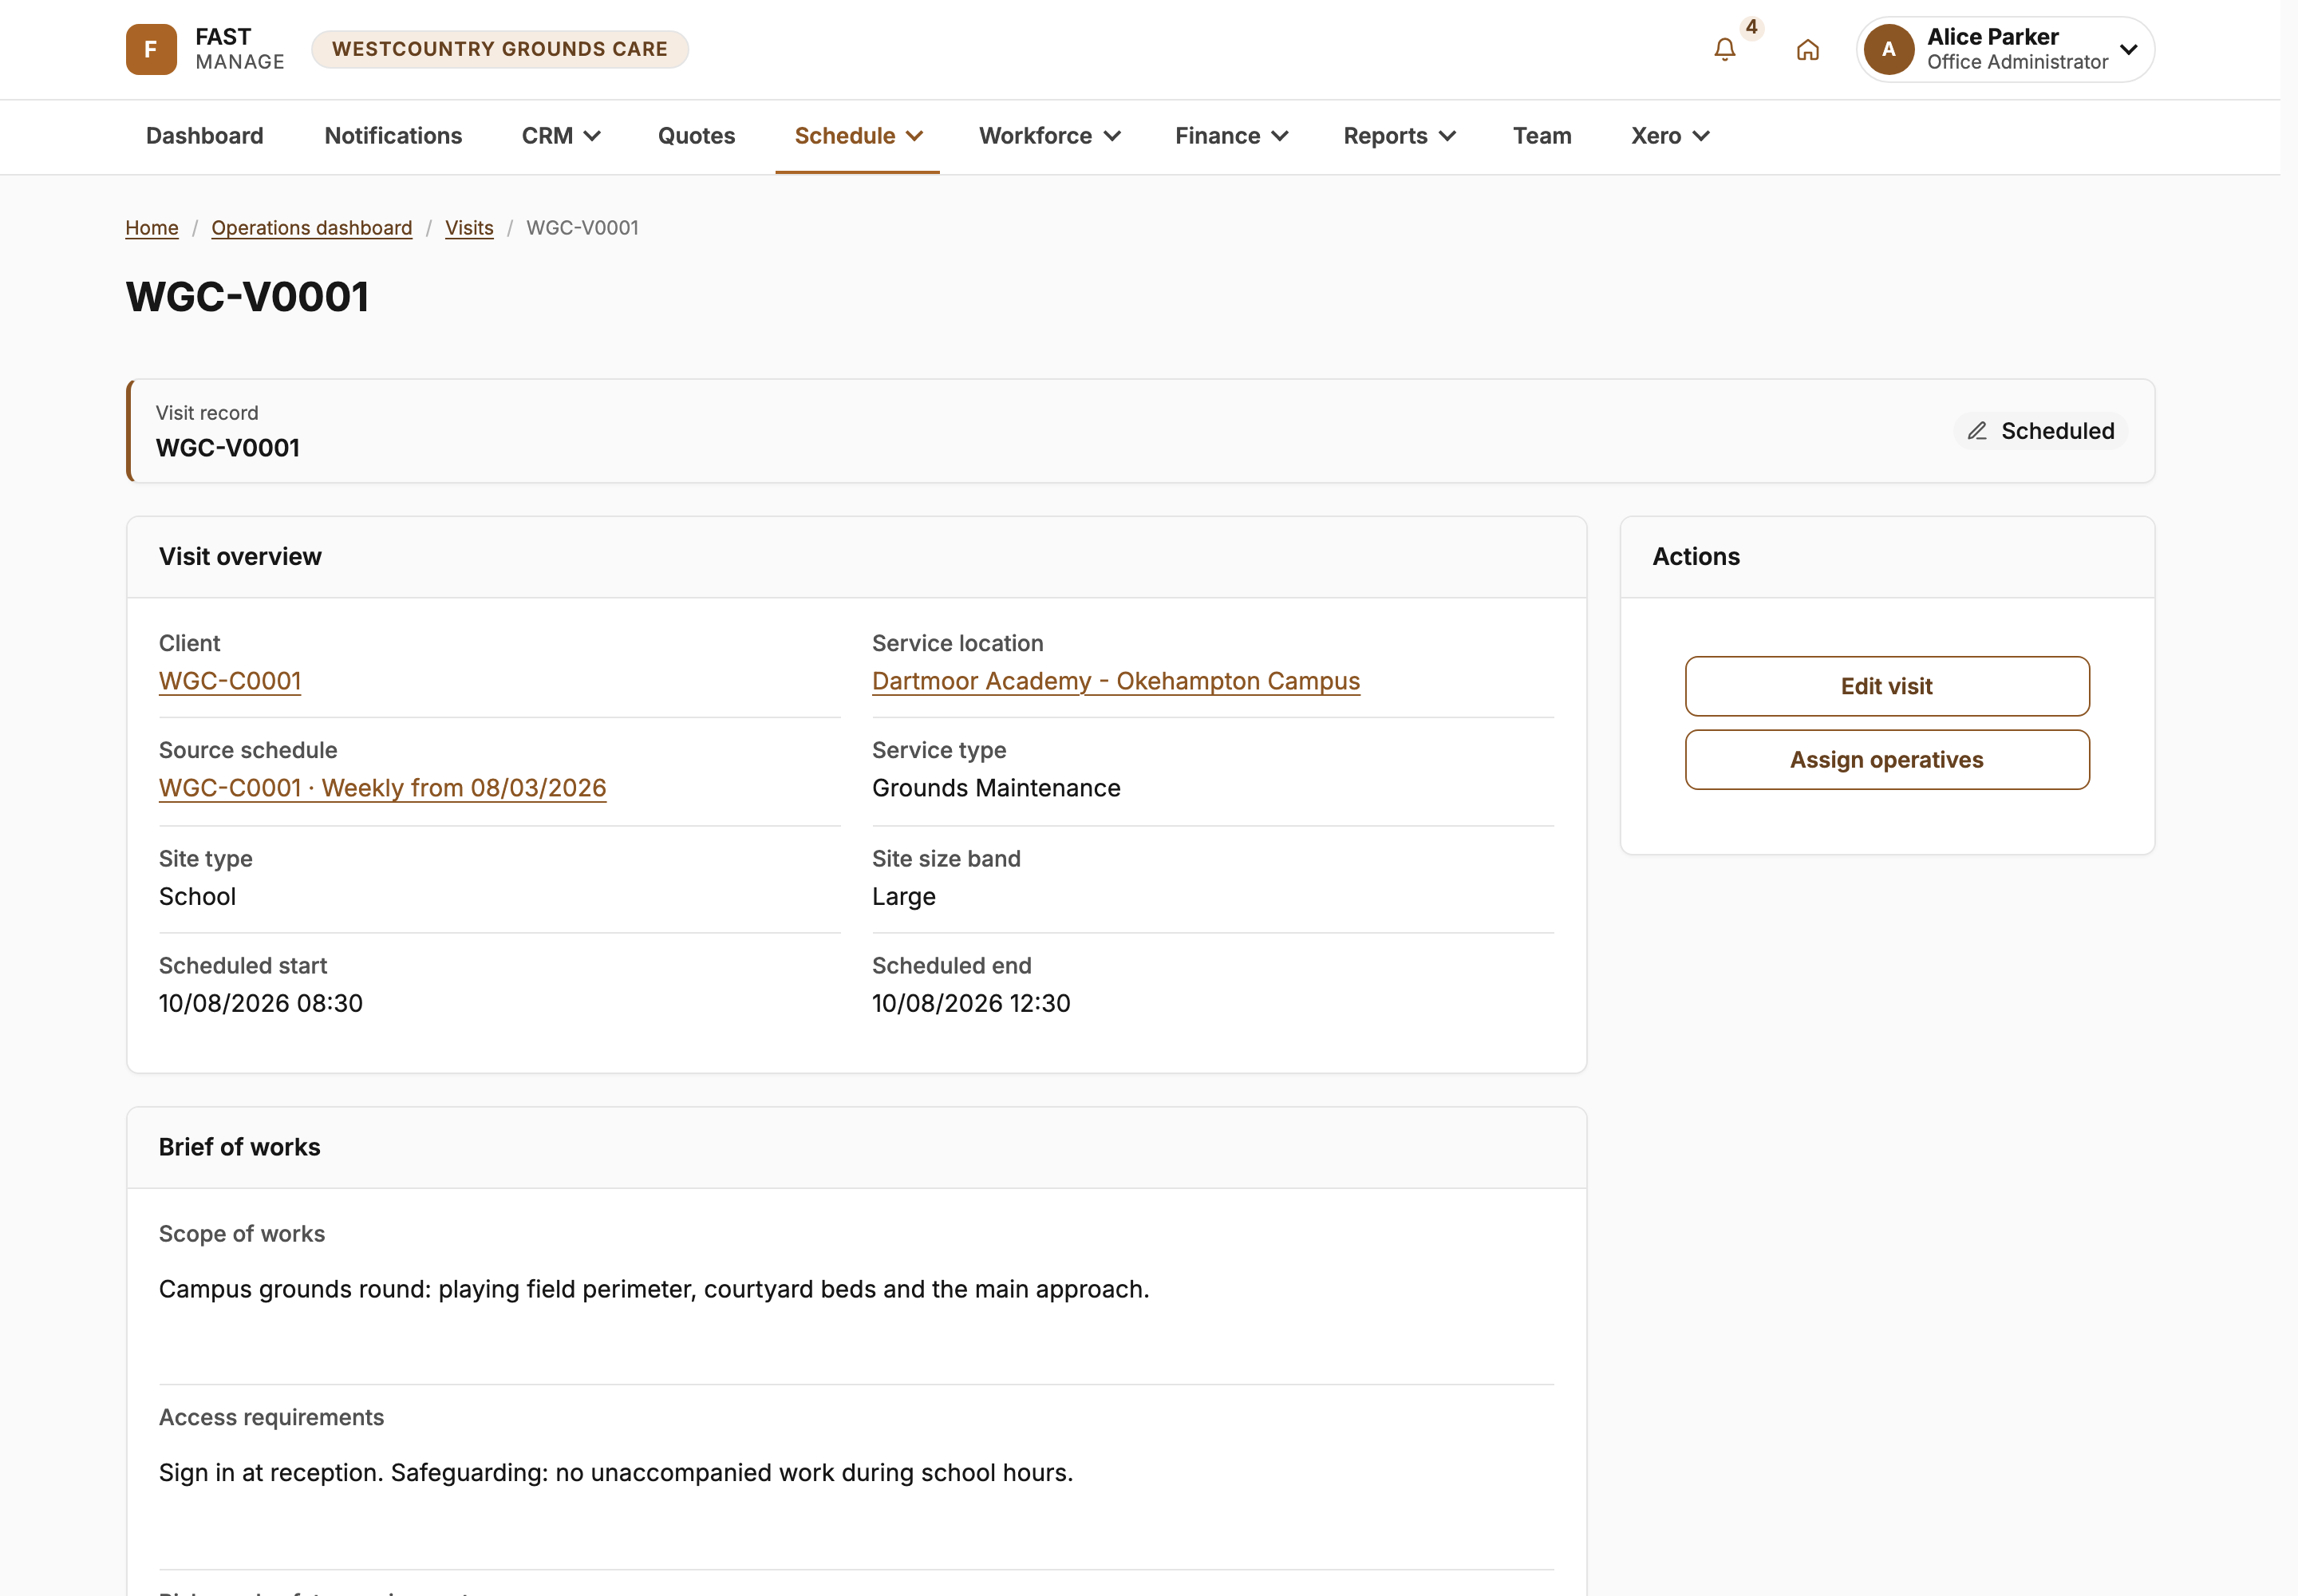Click the Scheduled status badge
The width and height of the screenshot is (2298, 1596).
(2040, 431)
